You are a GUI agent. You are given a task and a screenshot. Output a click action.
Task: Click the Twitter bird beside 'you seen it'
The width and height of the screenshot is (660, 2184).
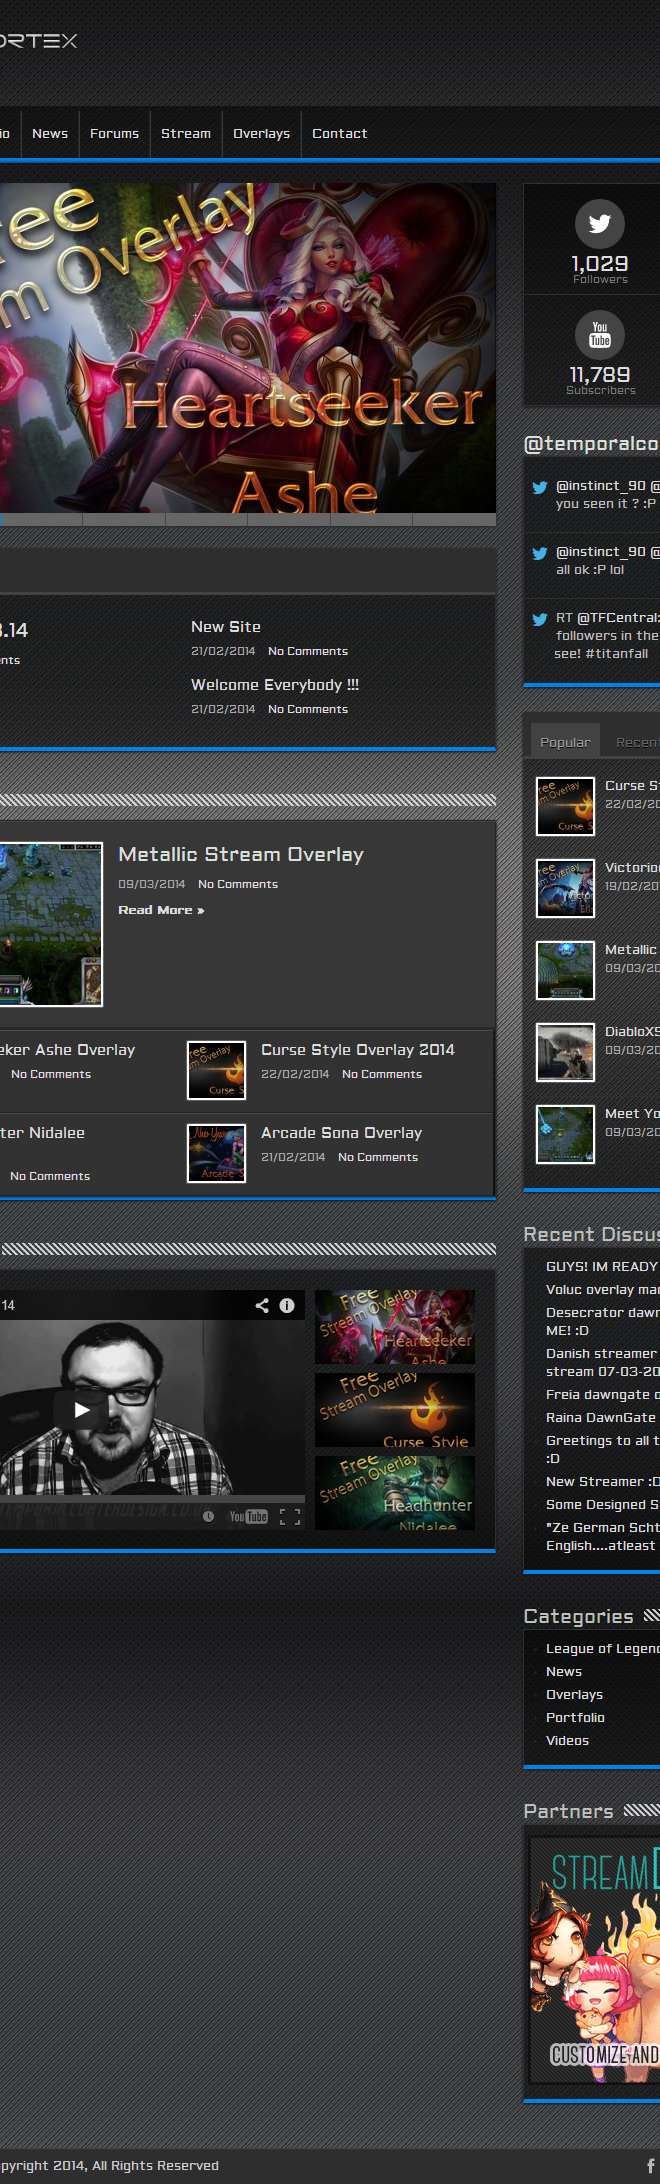point(540,487)
